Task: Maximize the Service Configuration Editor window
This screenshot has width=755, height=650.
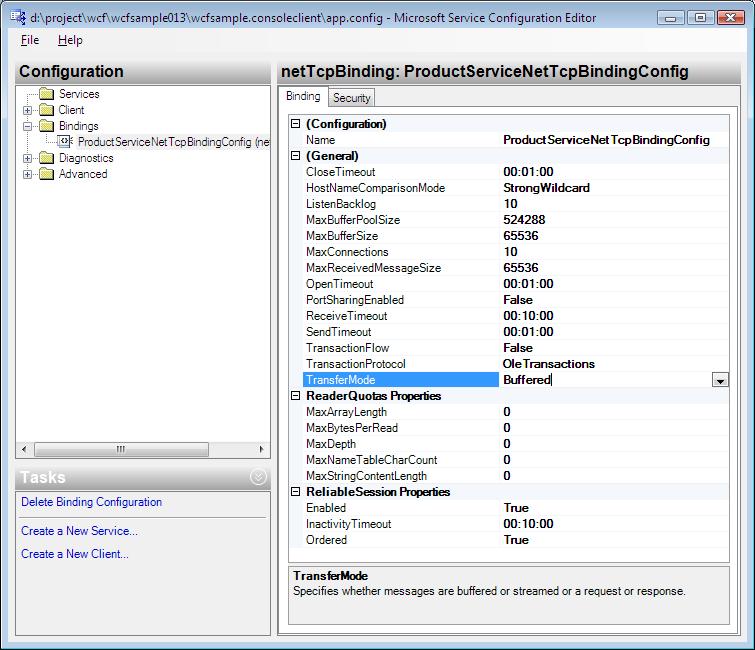Action: (x=700, y=18)
